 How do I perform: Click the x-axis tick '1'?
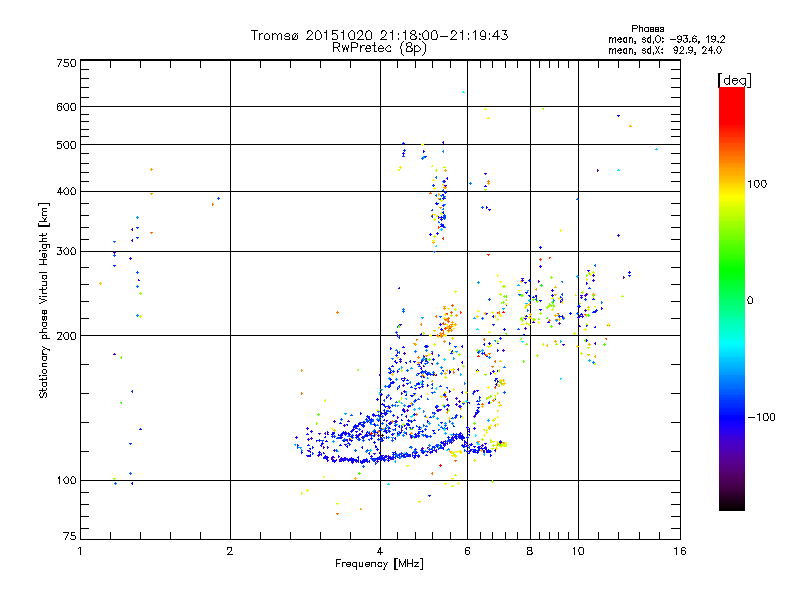(x=80, y=551)
